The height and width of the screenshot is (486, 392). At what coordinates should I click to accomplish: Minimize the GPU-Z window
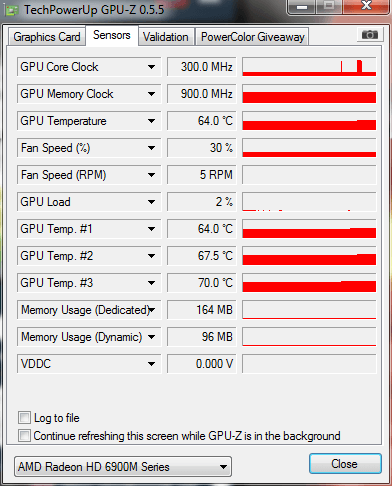pos(302,7)
